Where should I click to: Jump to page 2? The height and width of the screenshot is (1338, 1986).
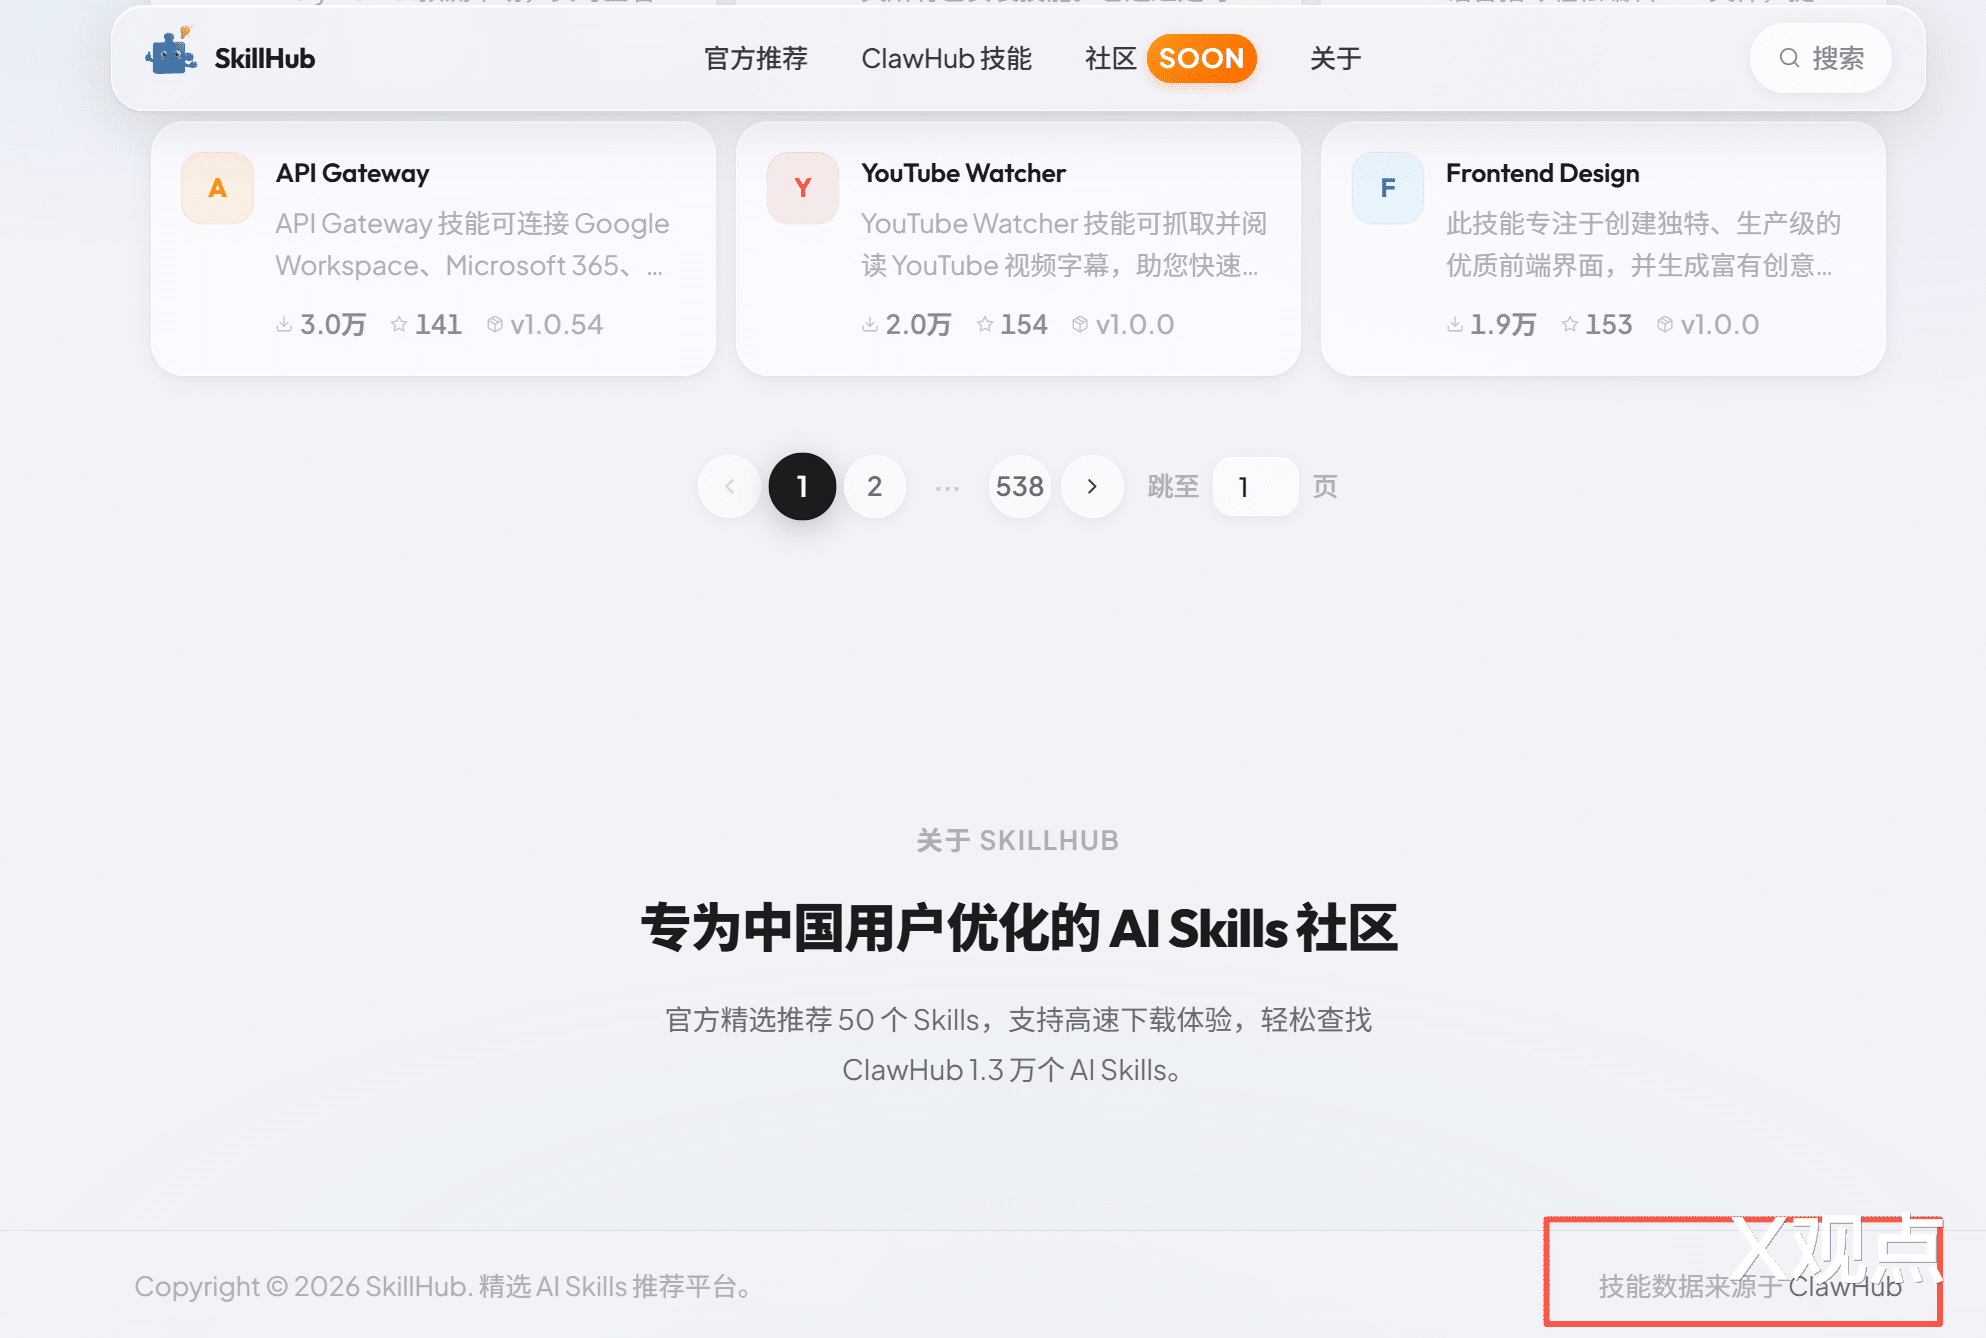(x=874, y=487)
